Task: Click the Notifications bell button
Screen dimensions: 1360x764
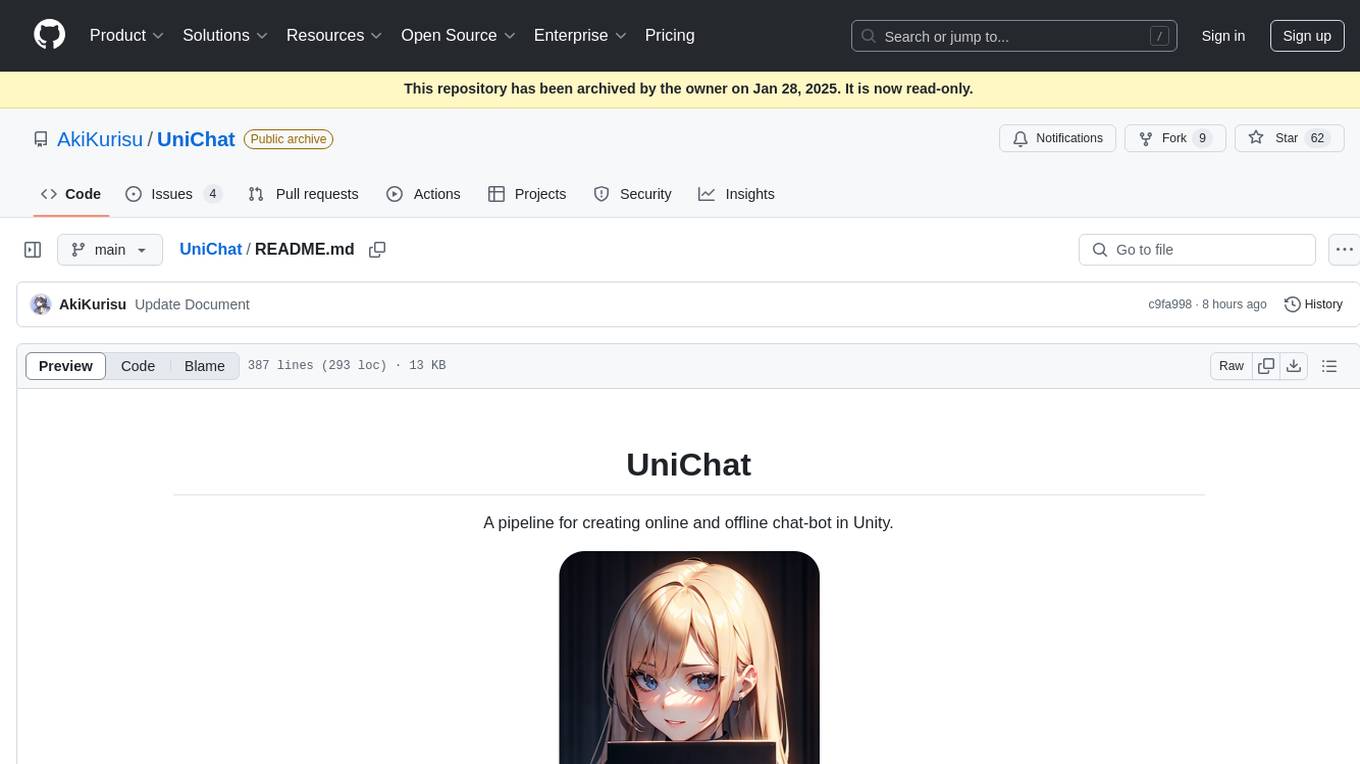Action: (x=1058, y=138)
